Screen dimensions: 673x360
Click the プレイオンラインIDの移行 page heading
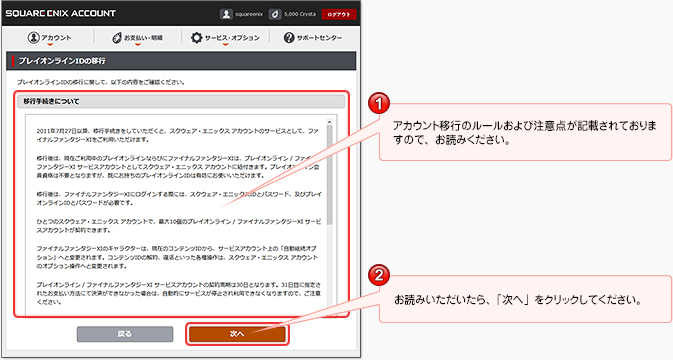(x=61, y=61)
